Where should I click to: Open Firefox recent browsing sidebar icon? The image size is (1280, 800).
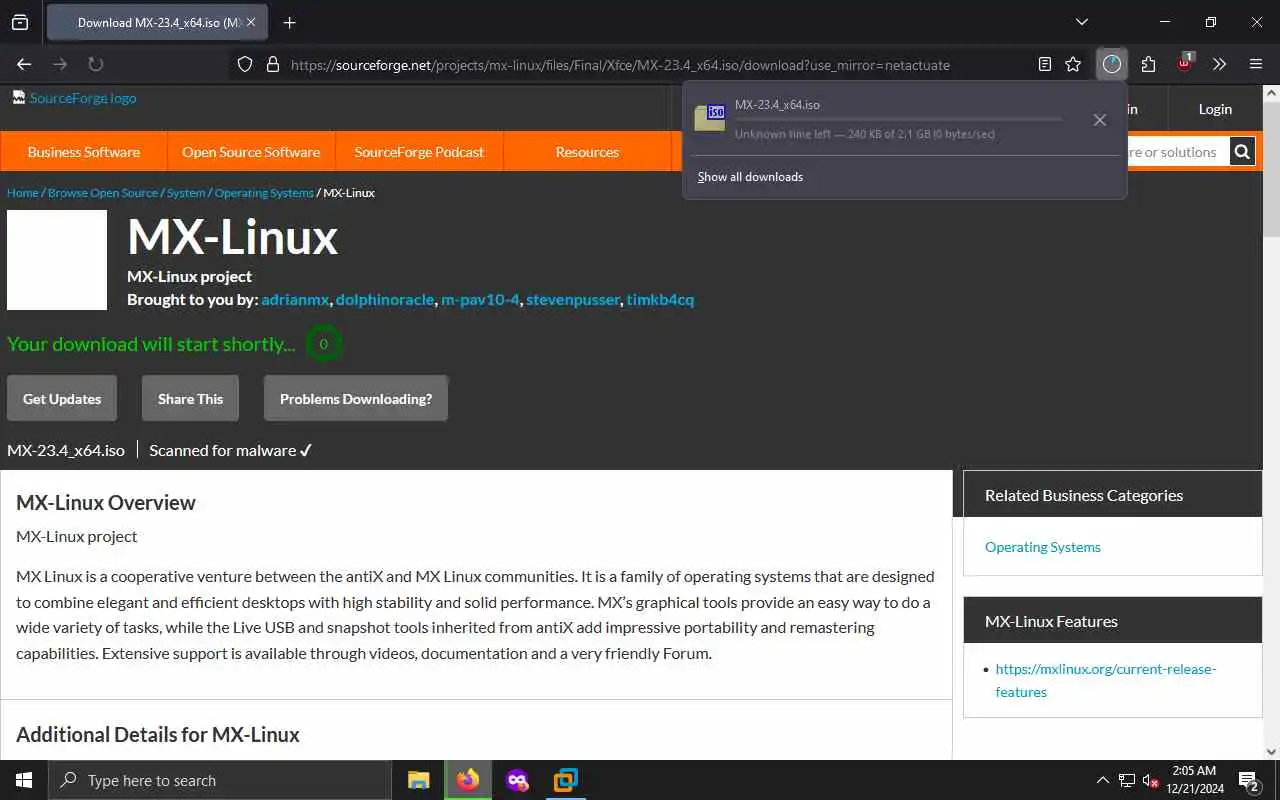[x=20, y=22]
